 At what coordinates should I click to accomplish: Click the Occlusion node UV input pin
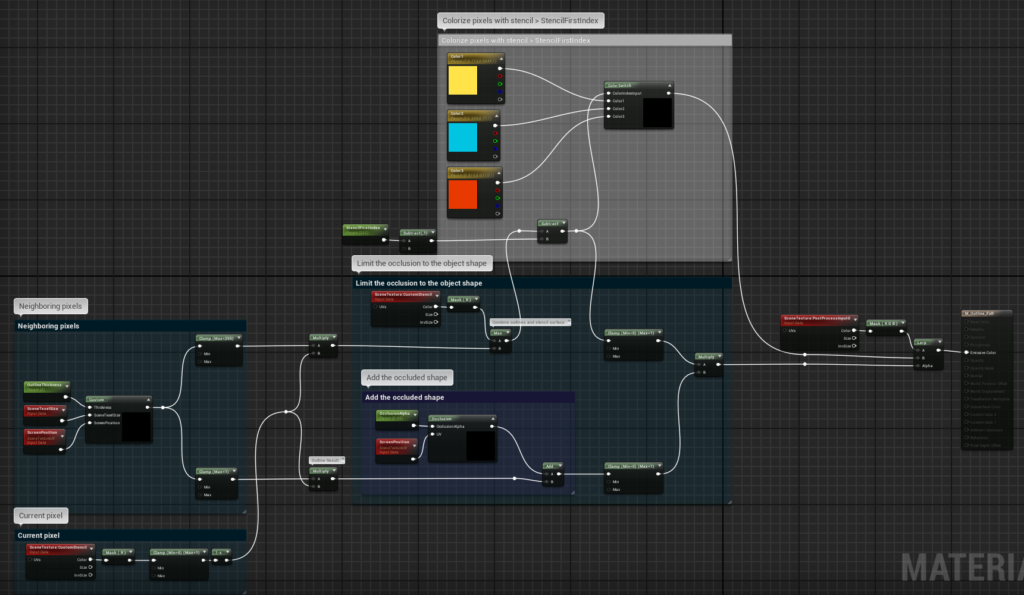point(432,434)
